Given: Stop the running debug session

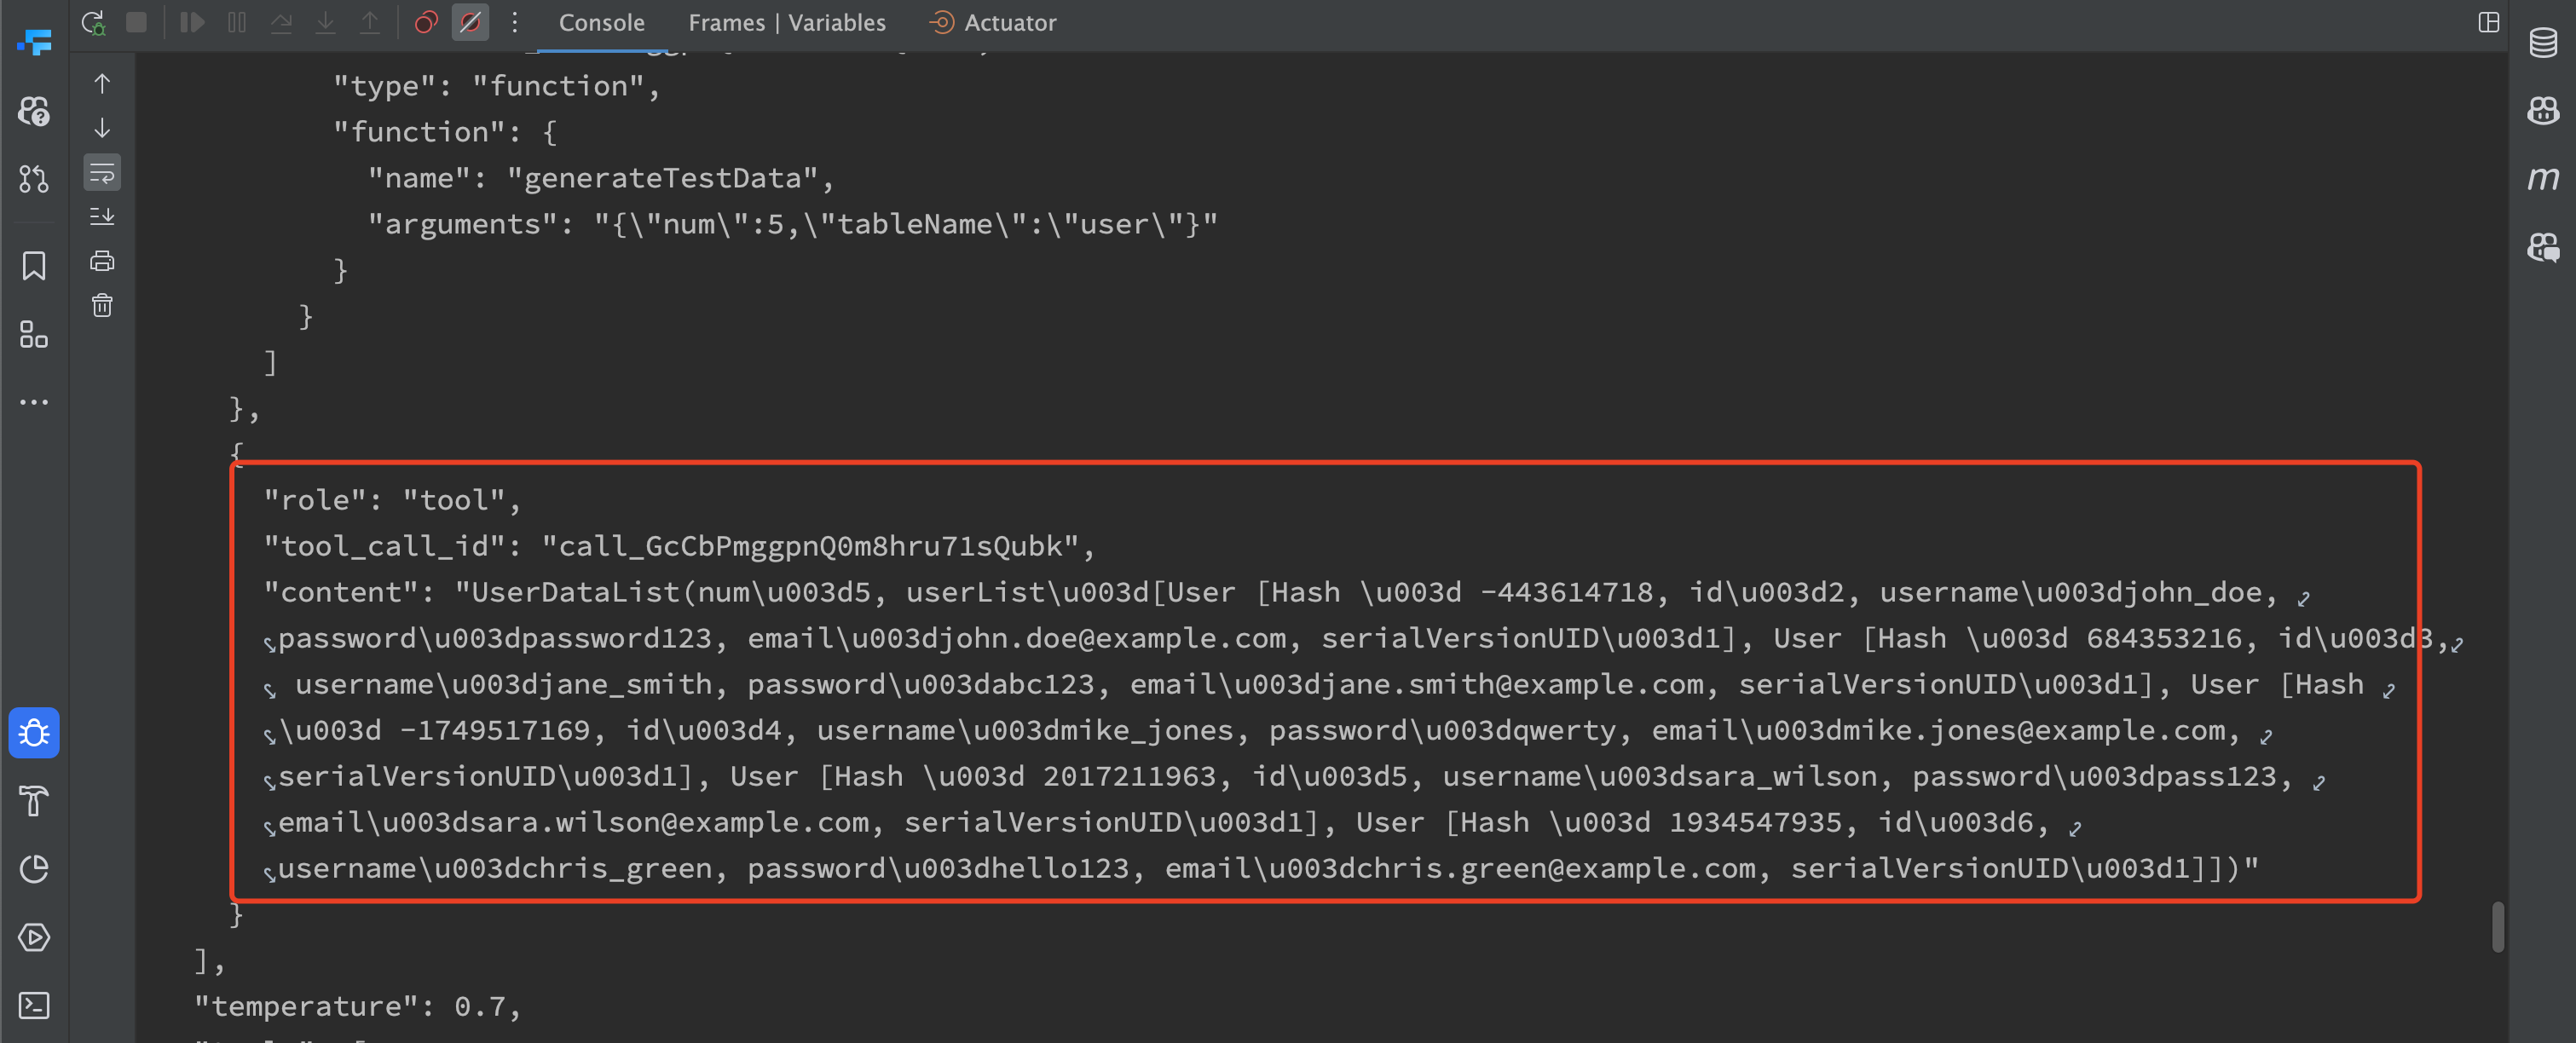Looking at the screenshot, I should [137, 22].
